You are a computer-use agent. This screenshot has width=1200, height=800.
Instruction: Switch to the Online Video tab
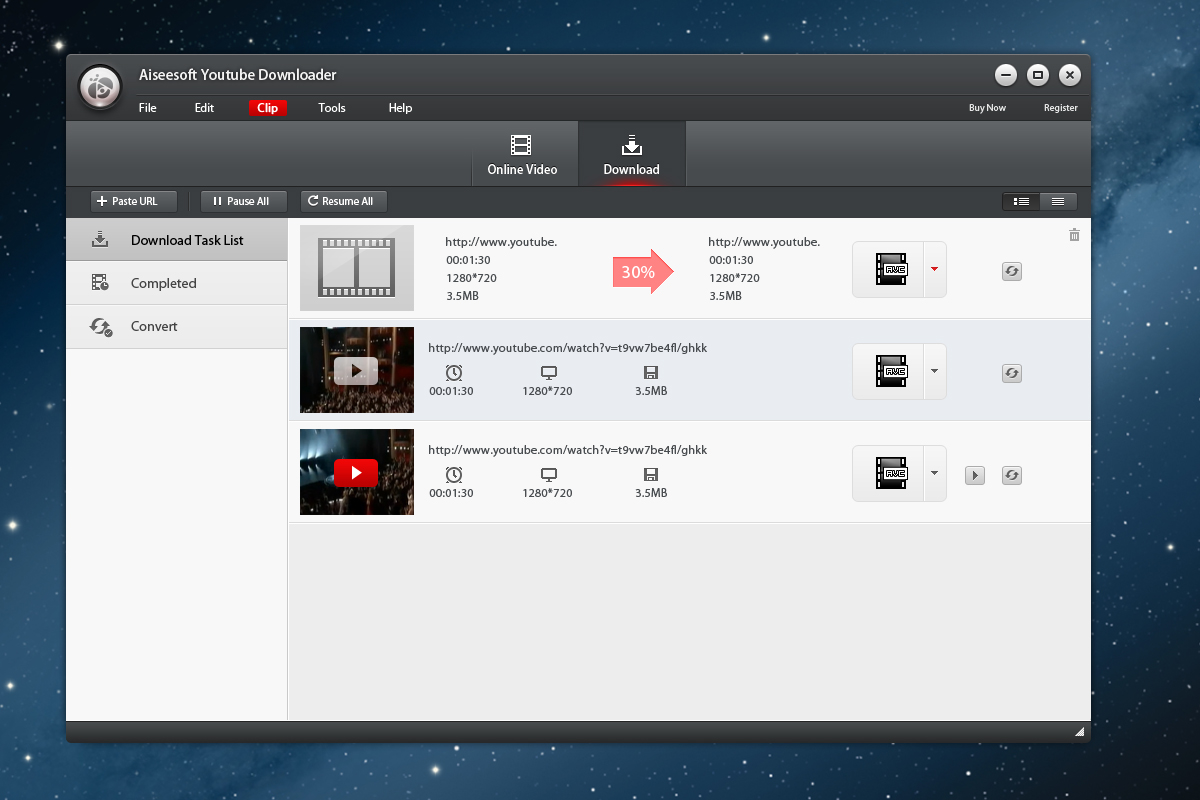coord(523,154)
